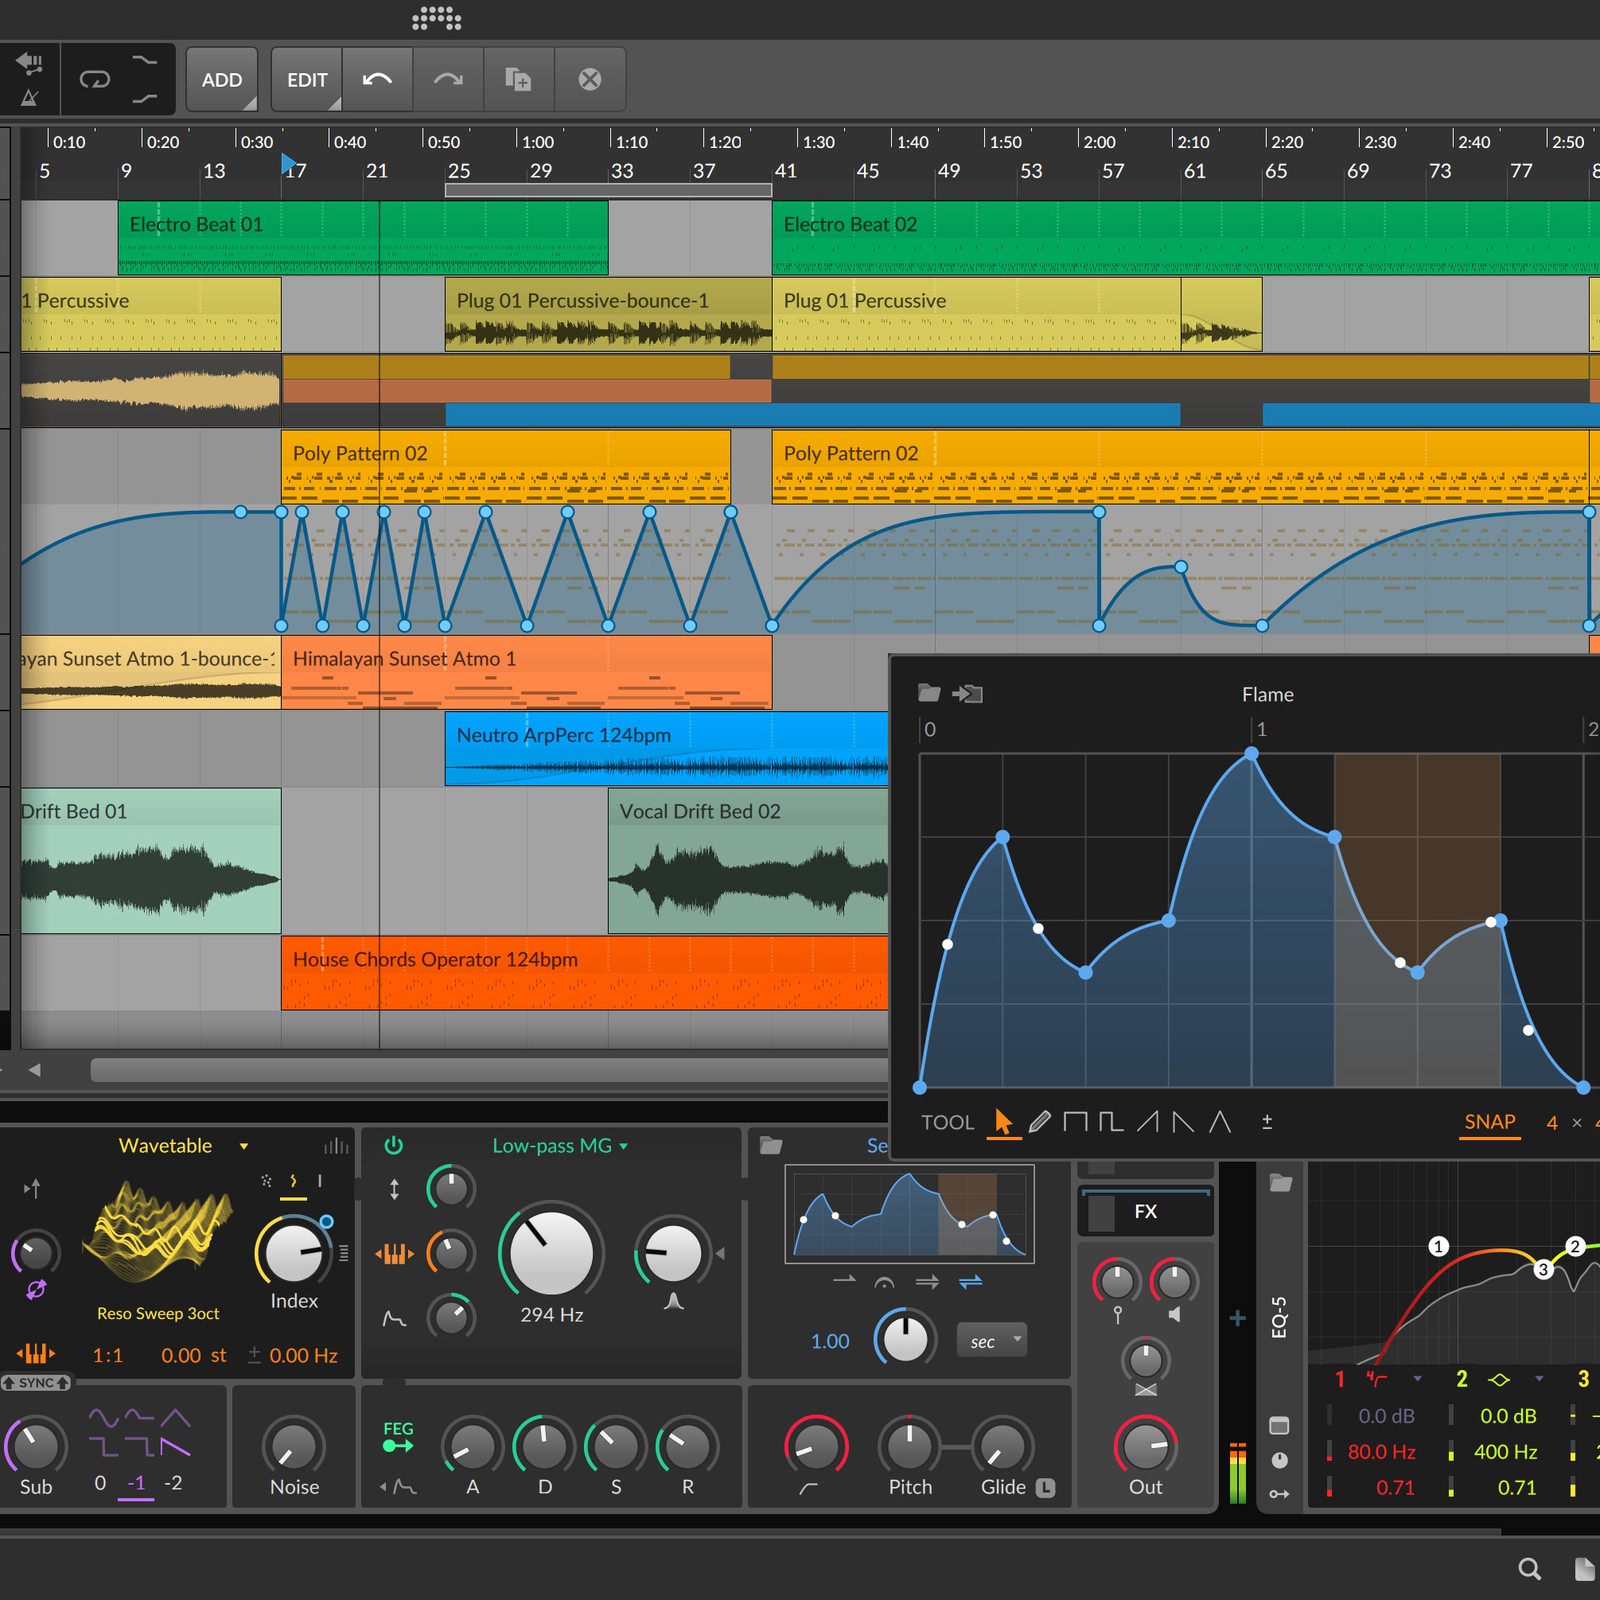Viewport: 1600px width, 1600px height.
Task: Click the punch-out icon
Action: pyautogui.click(x=145, y=98)
